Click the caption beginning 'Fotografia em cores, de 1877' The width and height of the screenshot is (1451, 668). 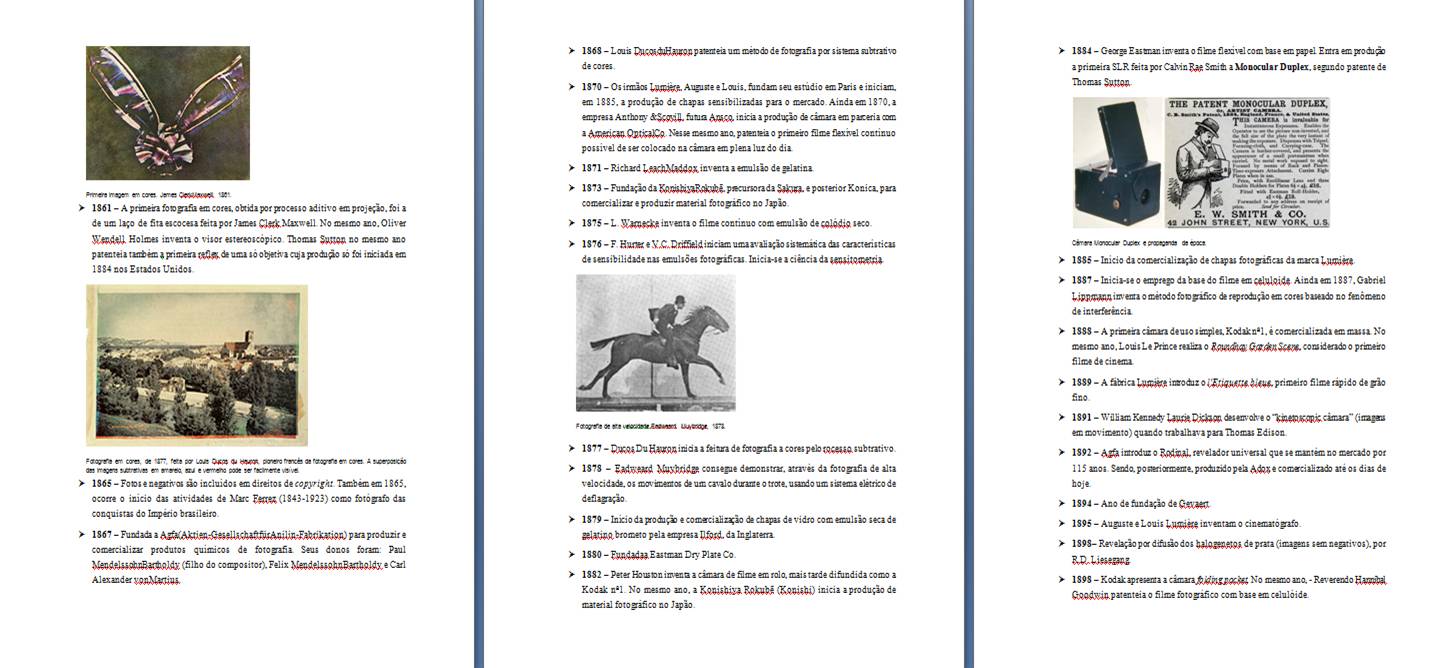click(248, 465)
